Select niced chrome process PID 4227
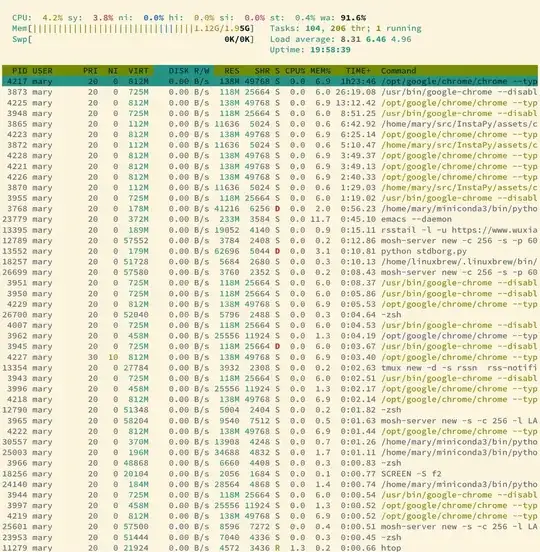 tap(270, 357)
